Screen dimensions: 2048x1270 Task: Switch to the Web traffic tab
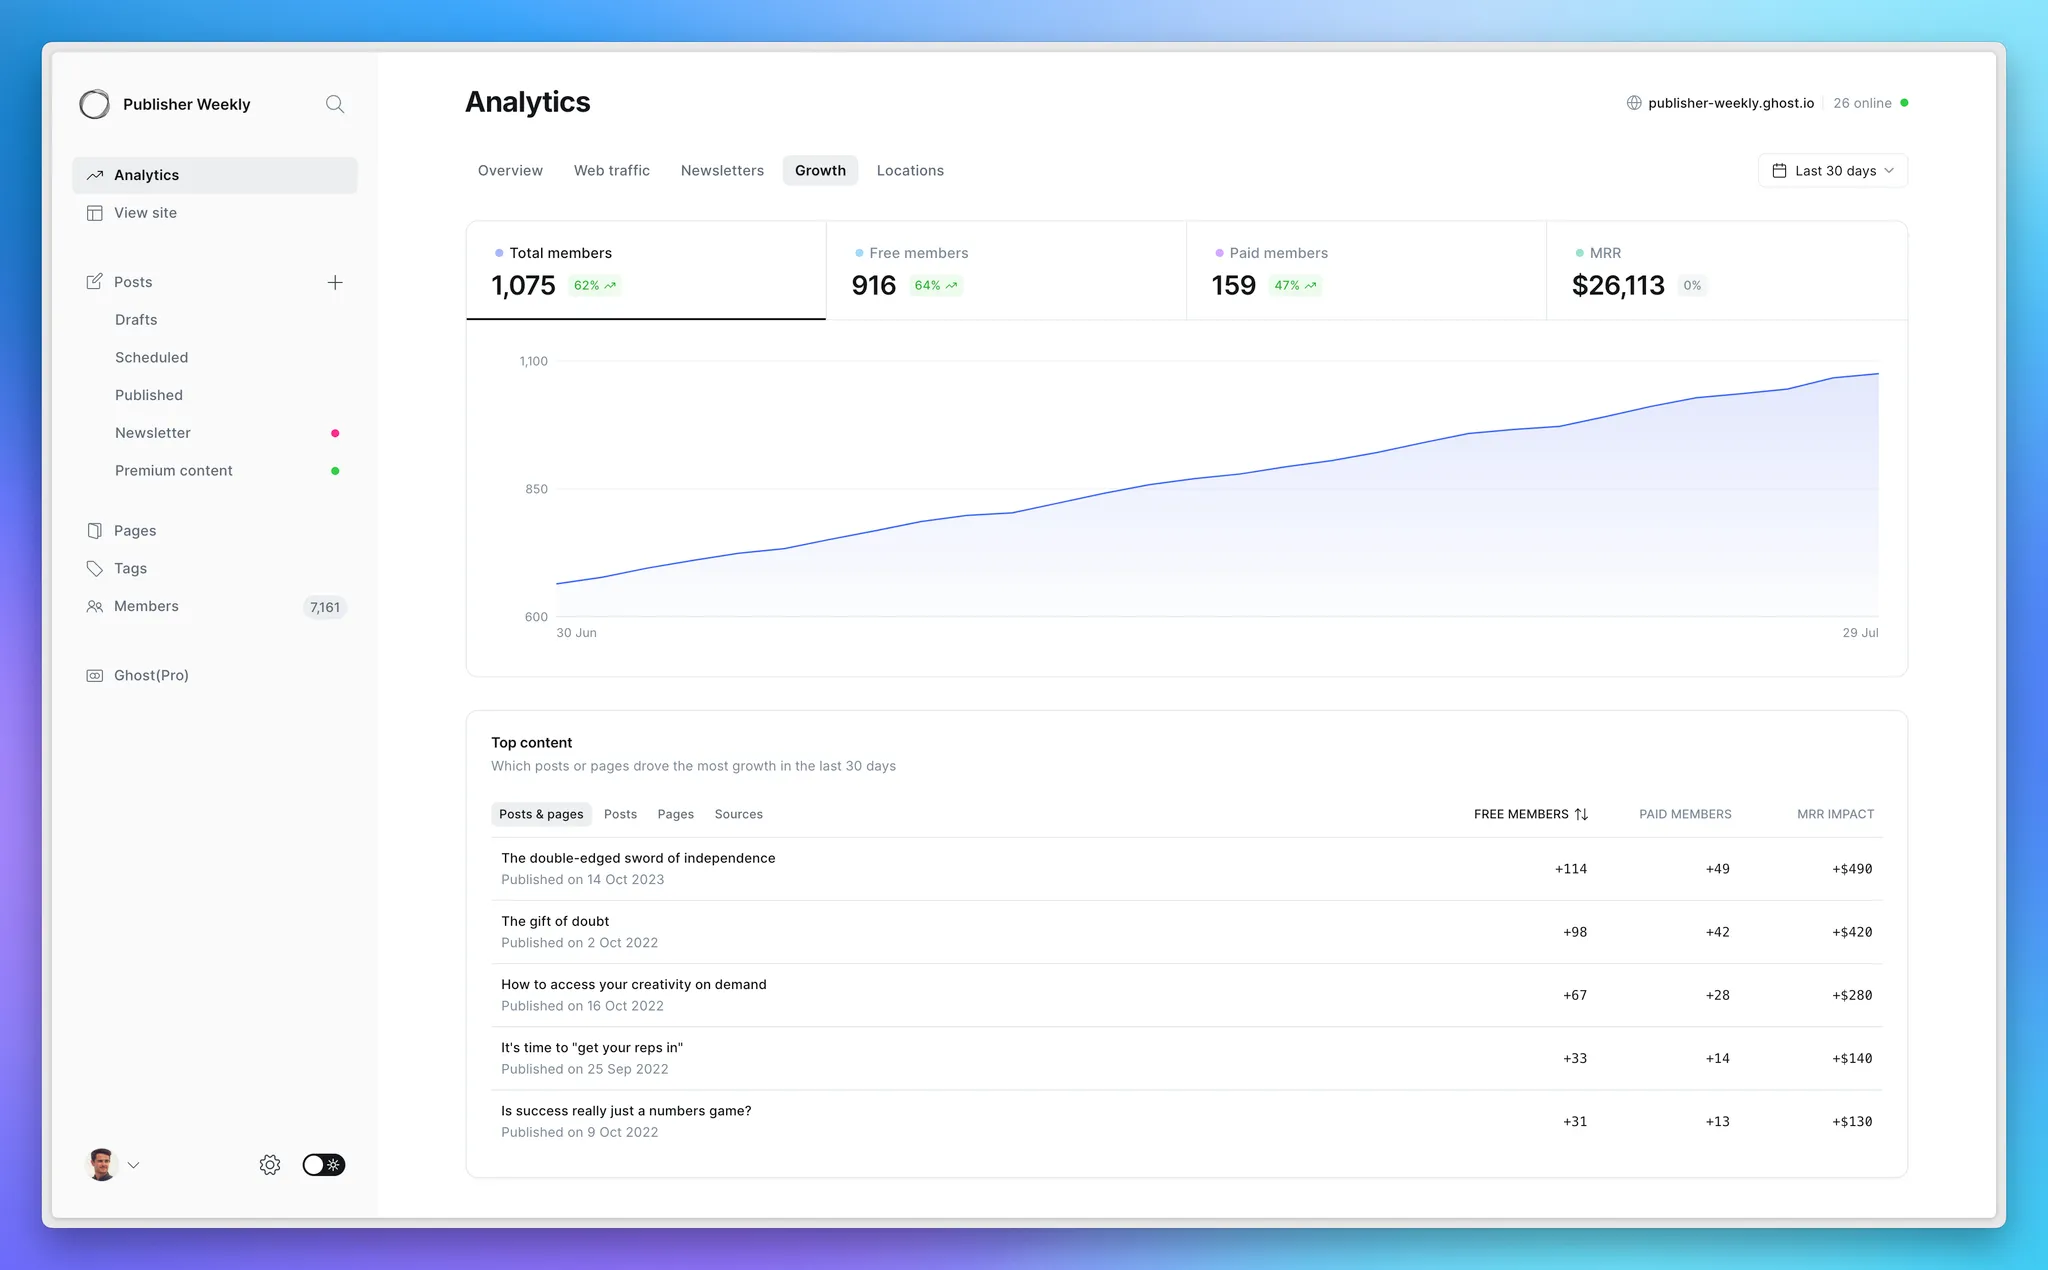(611, 171)
